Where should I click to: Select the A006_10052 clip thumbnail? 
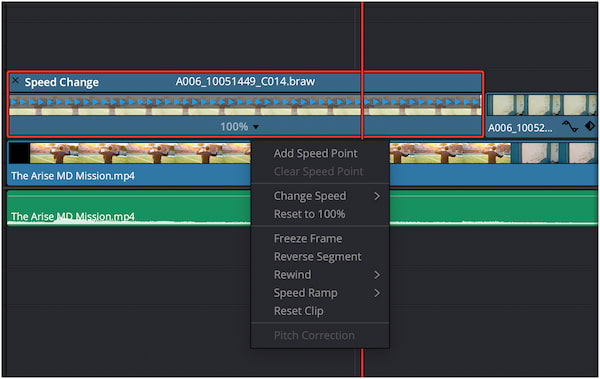click(x=542, y=105)
